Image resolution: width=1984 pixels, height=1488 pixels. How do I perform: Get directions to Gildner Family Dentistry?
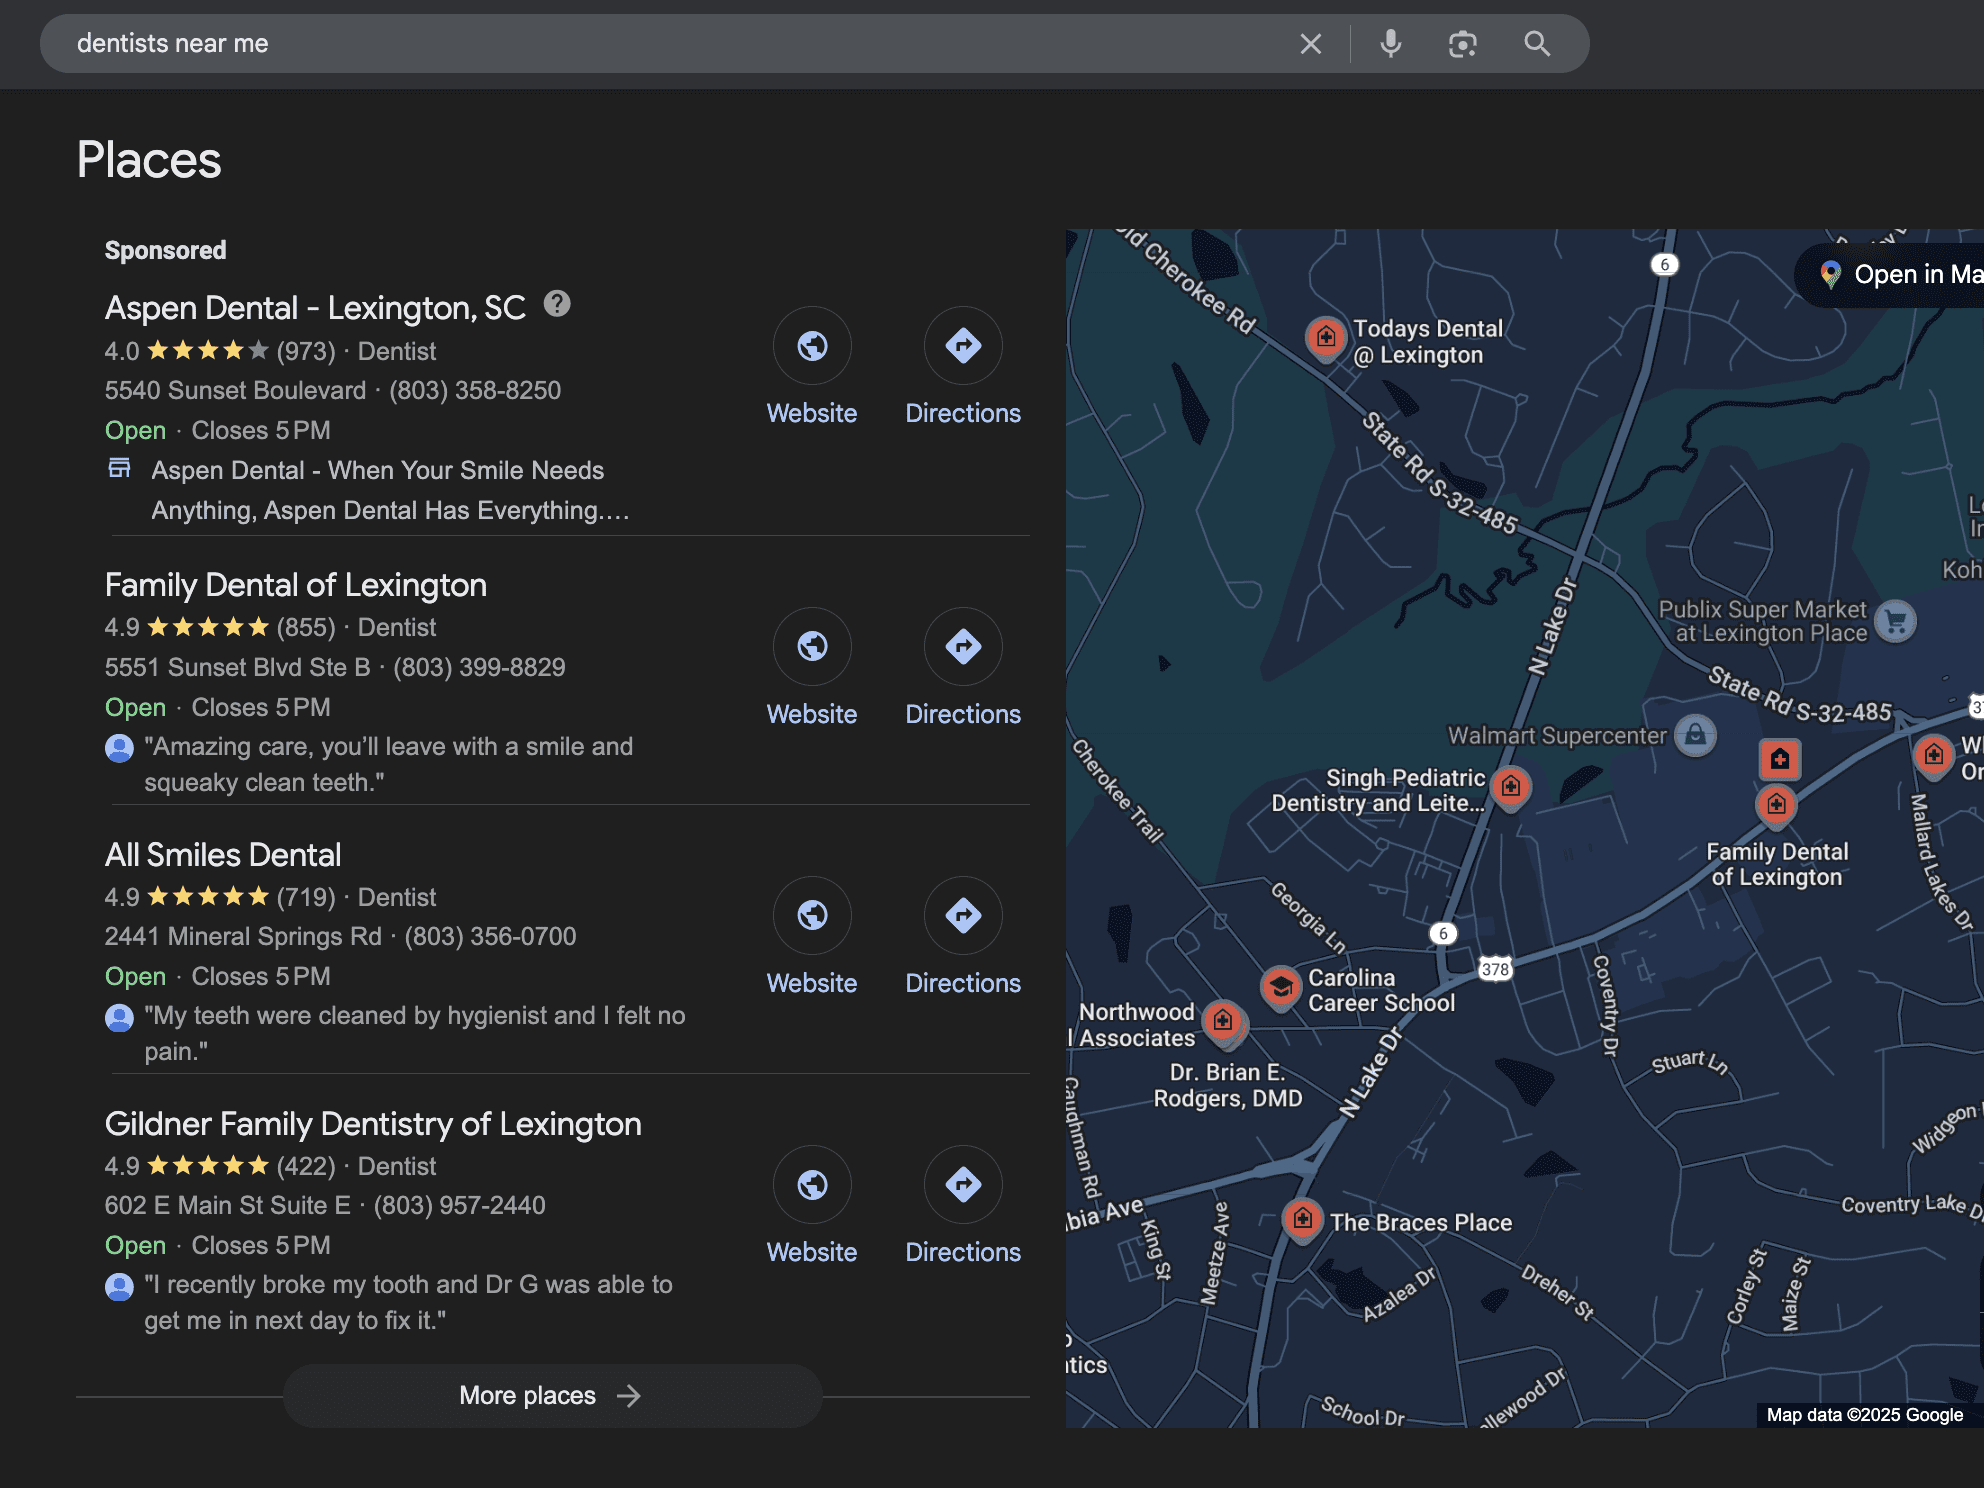tap(963, 1185)
